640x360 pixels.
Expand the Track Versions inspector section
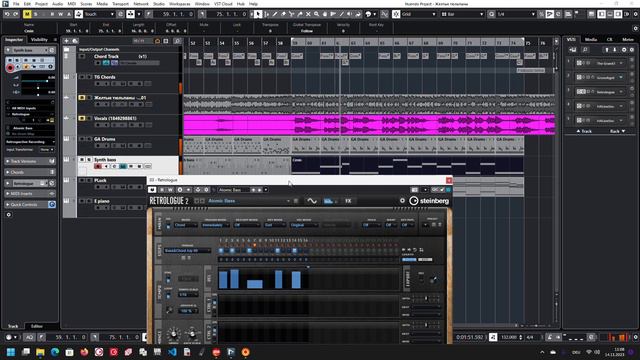click(29, 162)
